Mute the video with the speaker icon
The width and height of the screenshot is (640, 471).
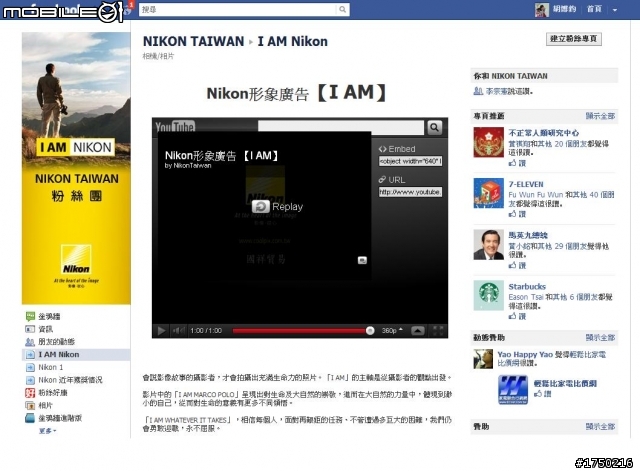pyautogui.click(x=178, y=331)
